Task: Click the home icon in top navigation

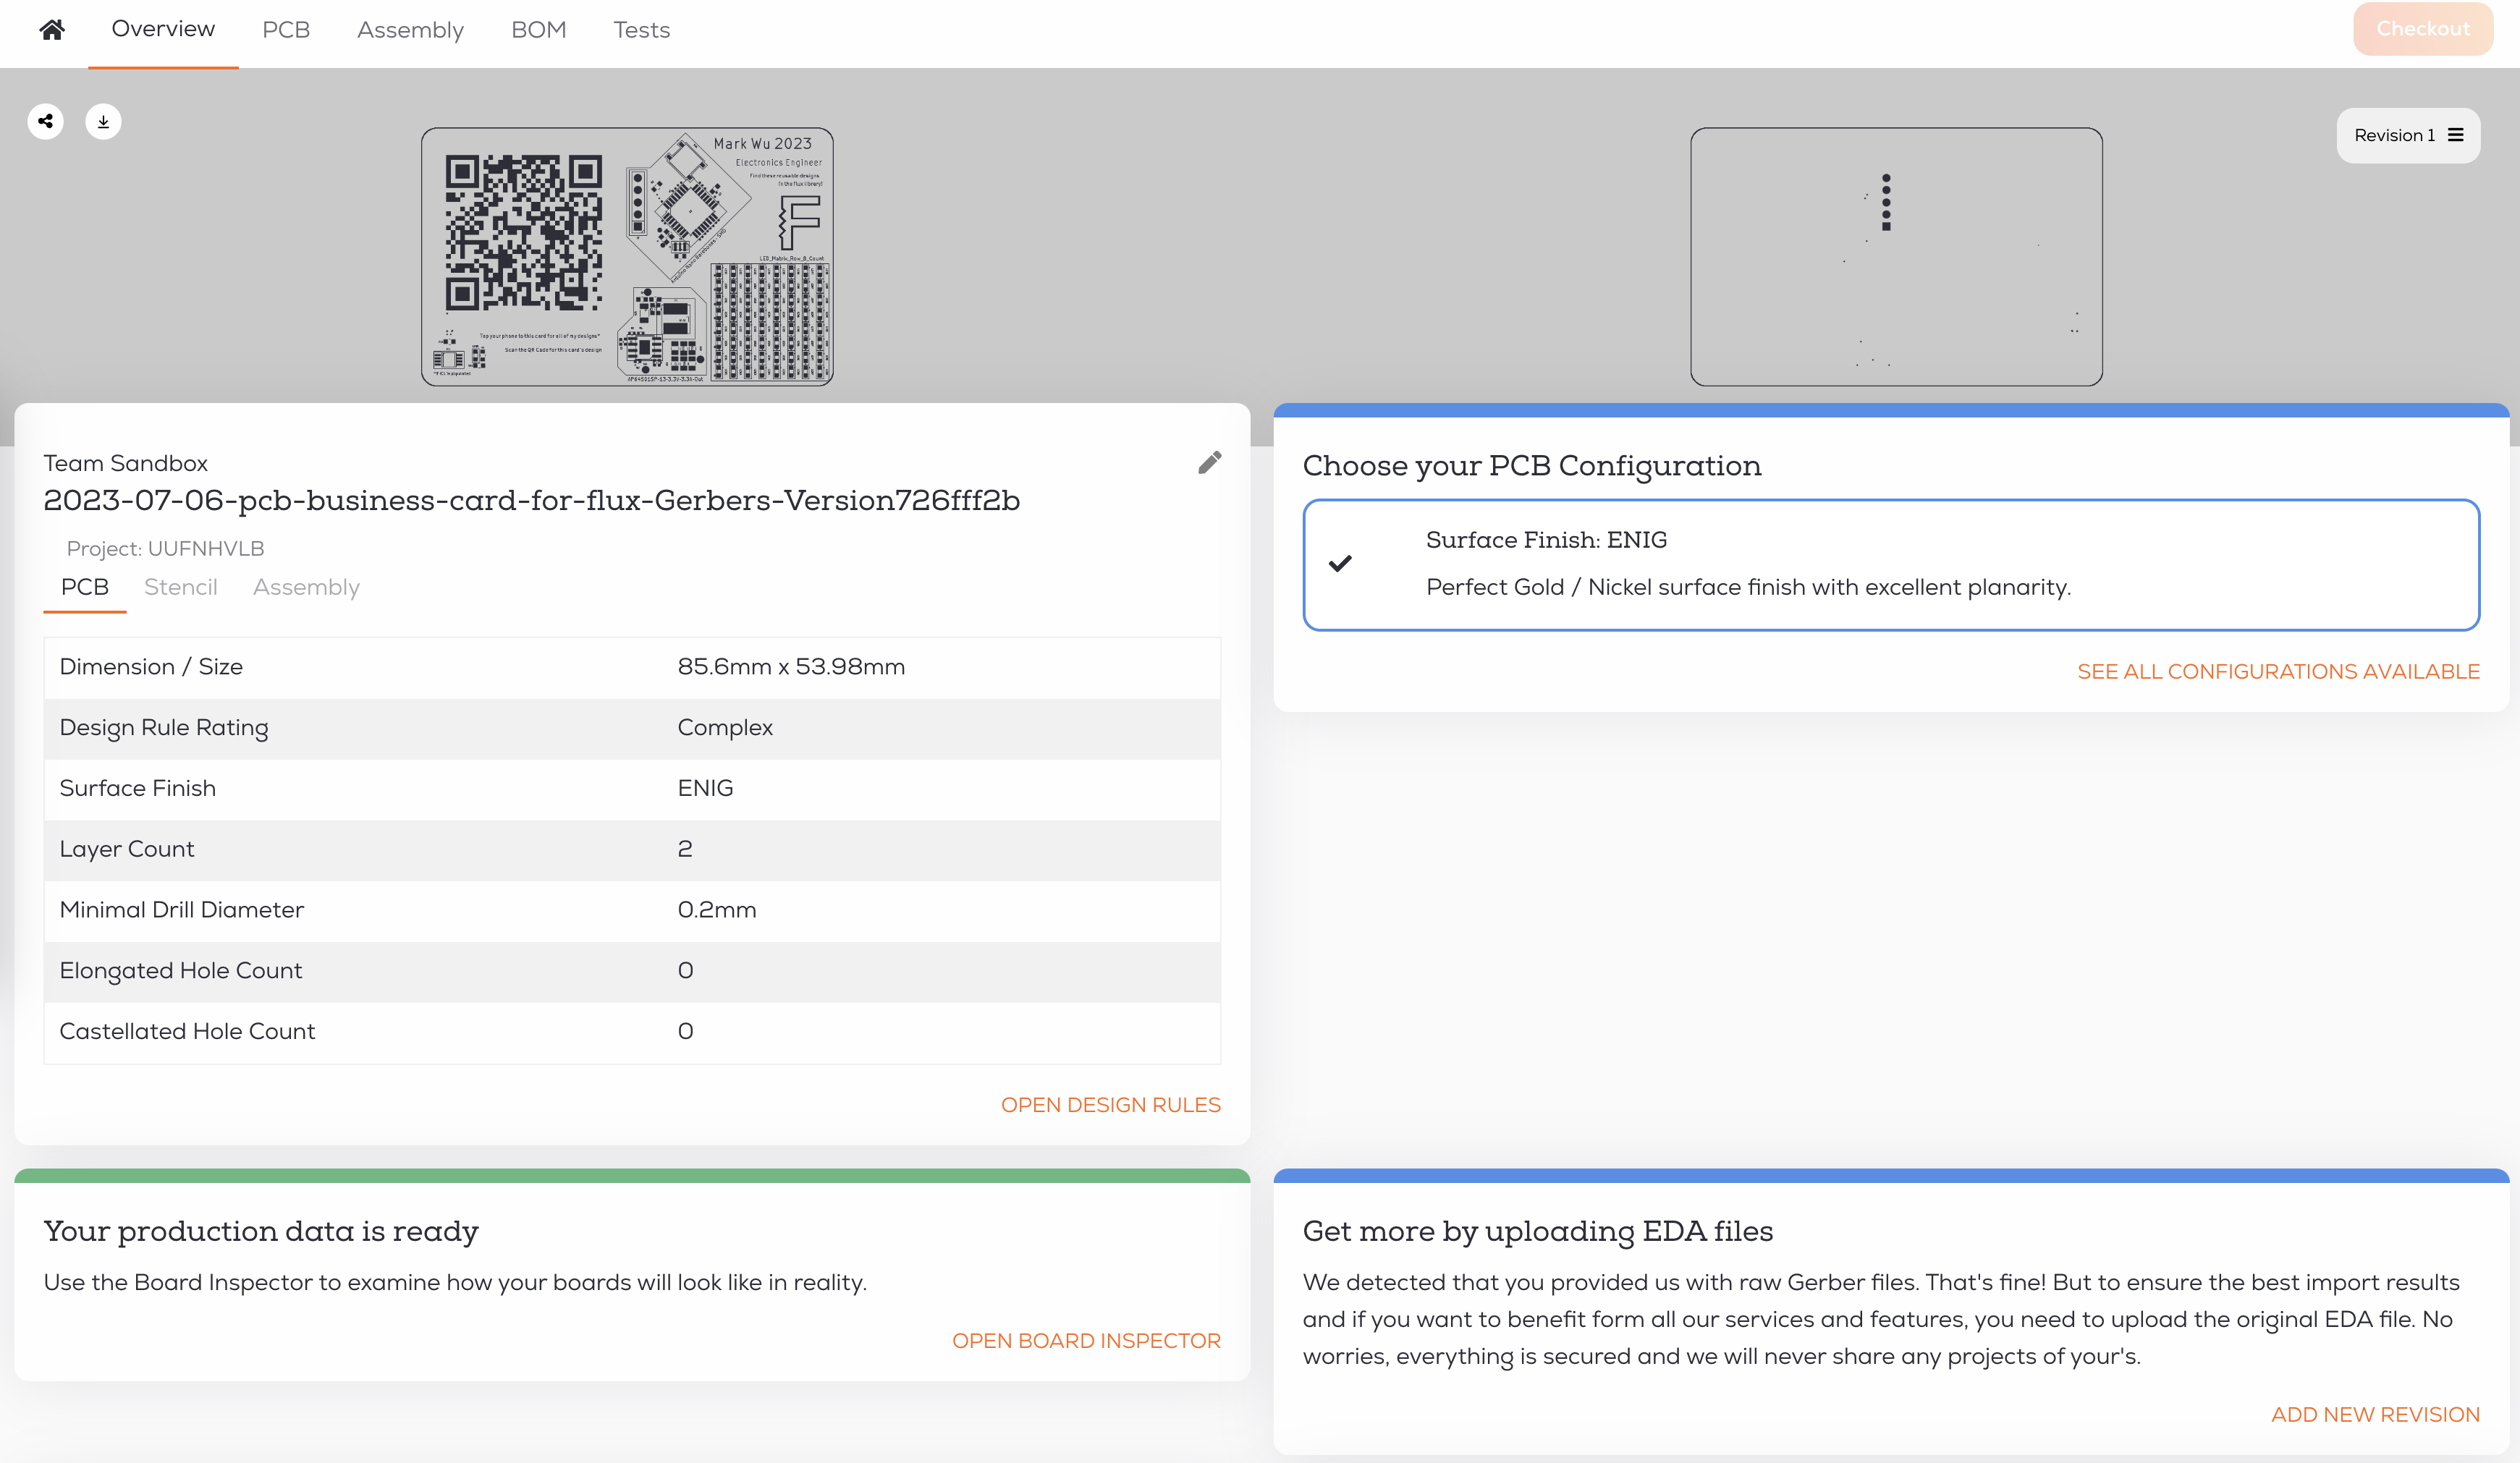Action: point(52,30)
